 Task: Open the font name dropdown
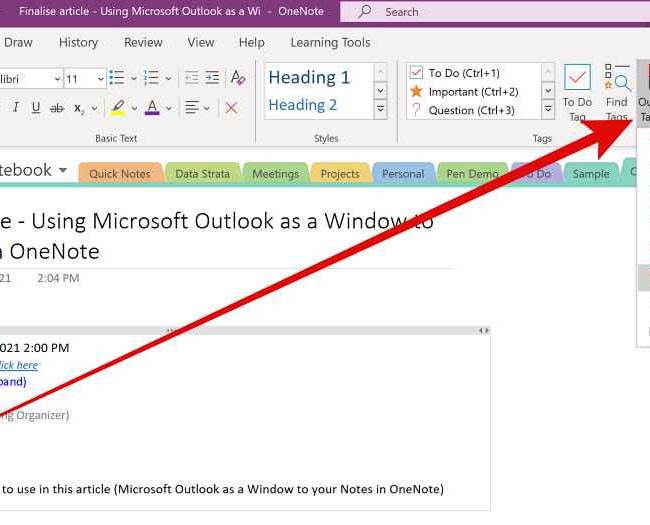click(57, 78)
